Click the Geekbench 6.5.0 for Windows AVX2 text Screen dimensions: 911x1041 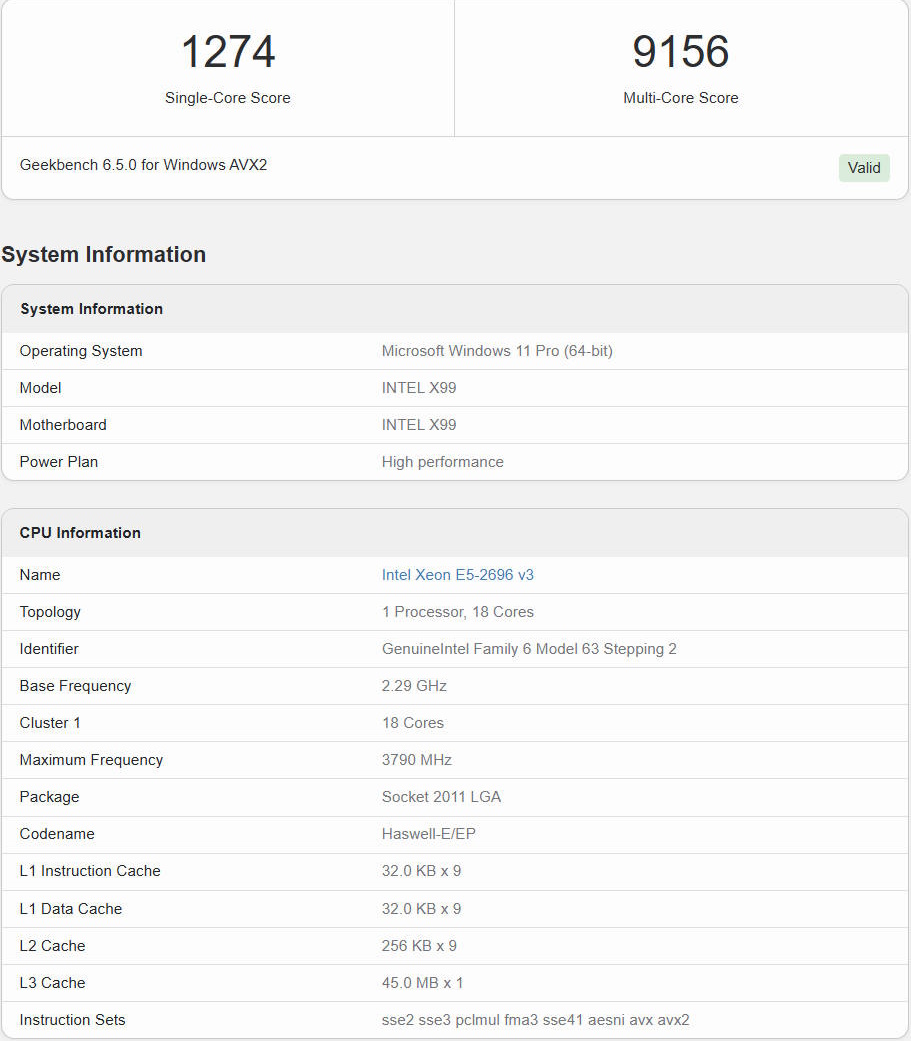tap(143, 165)
